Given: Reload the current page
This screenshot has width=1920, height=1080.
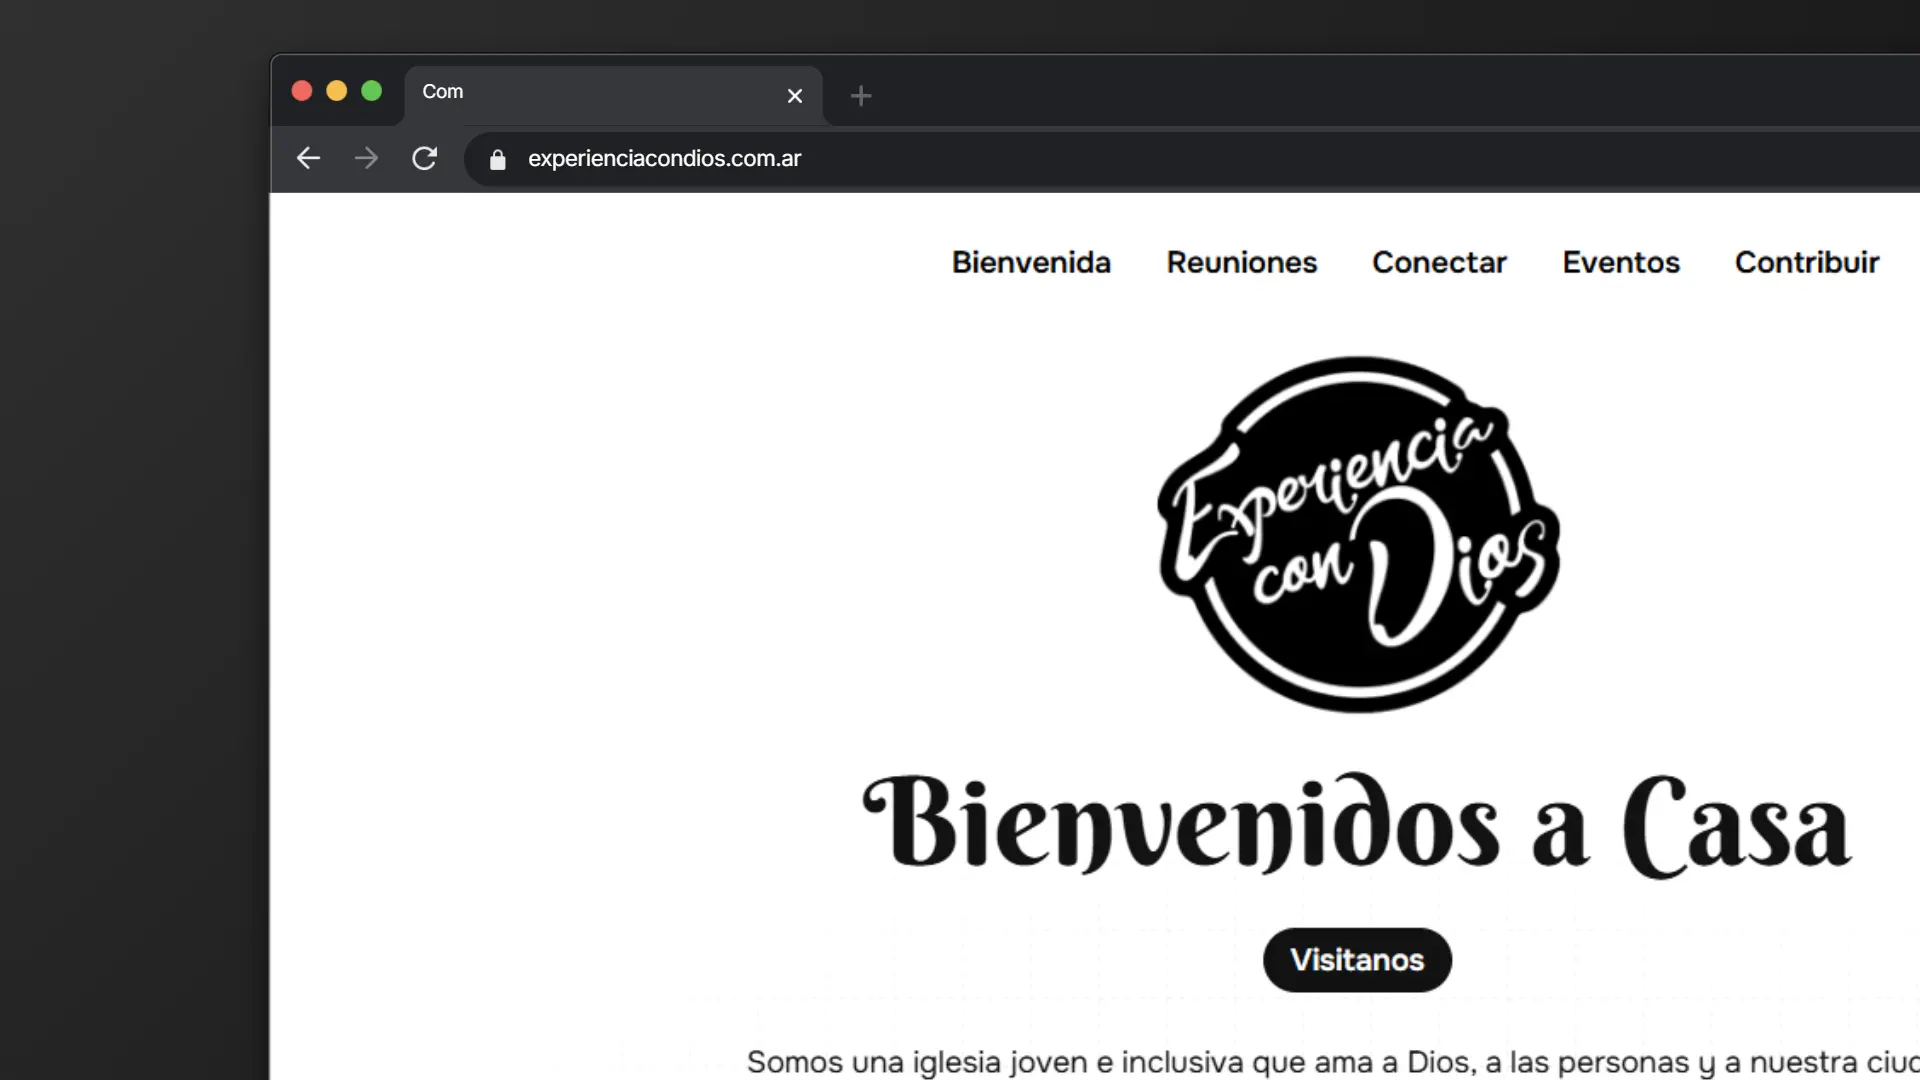Looking at the screenshot, I should 424,158.
